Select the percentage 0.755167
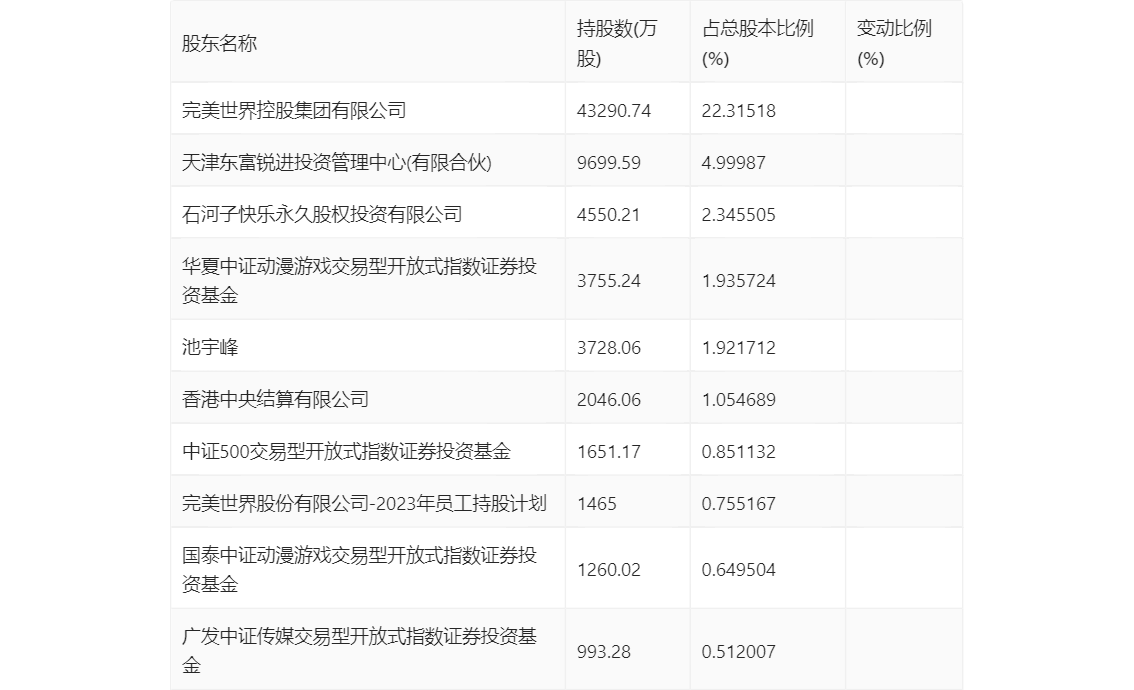 point(738,504)
